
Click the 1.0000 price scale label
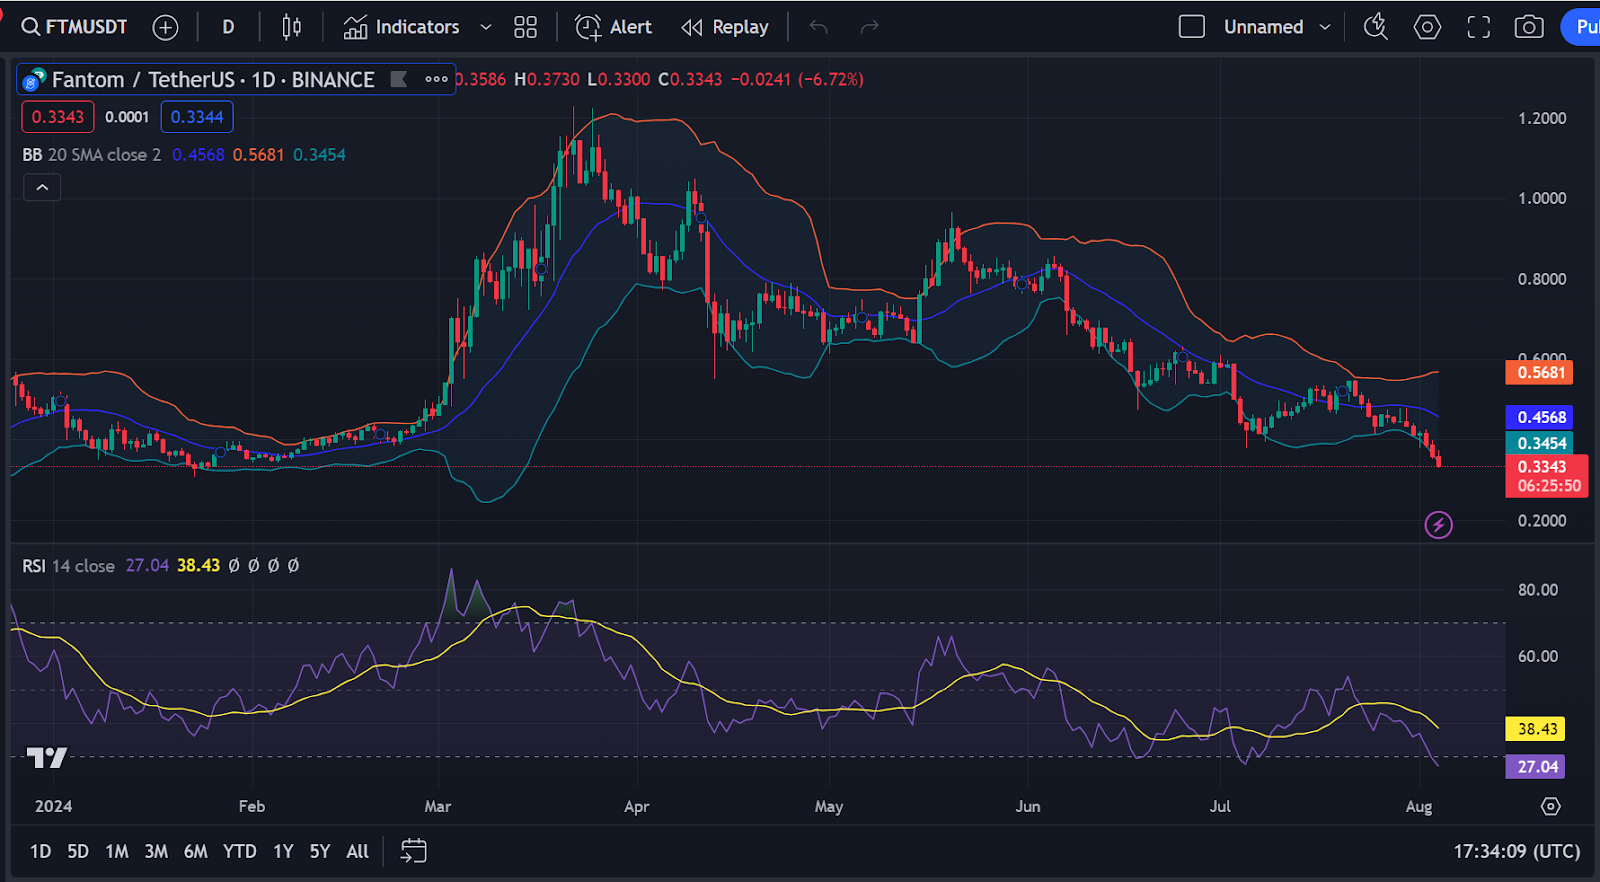1542,198
